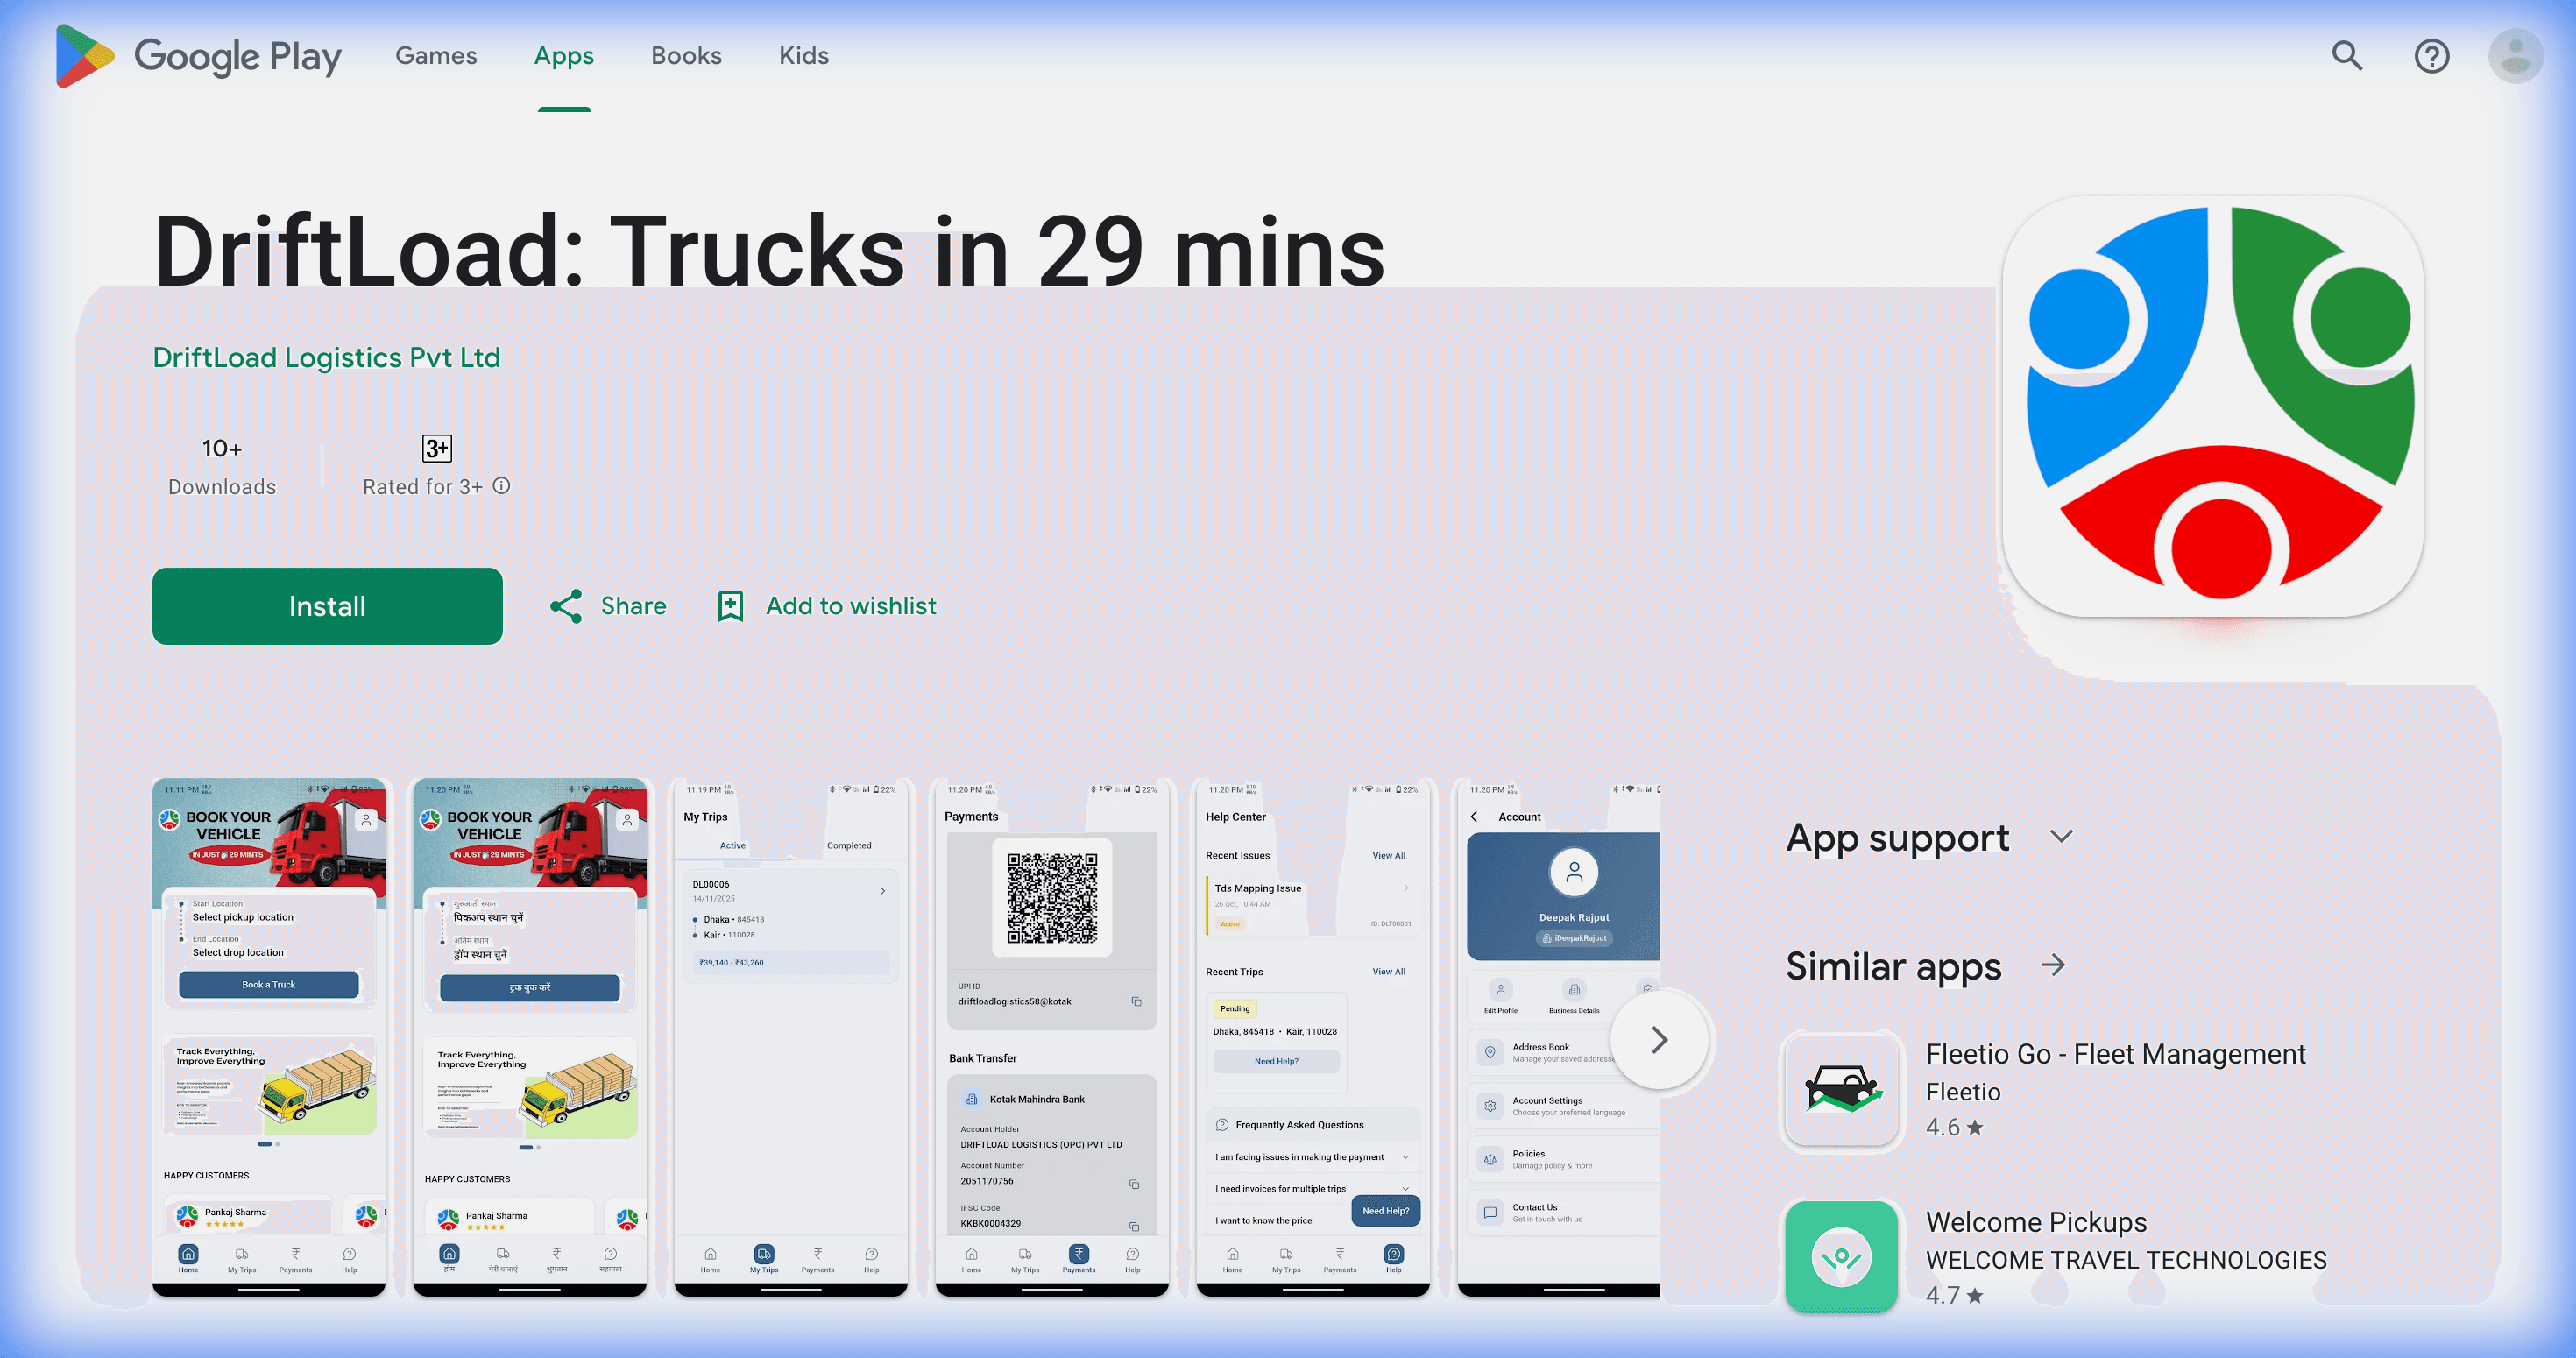
Task: Open the Google Play home logo
Action: 197,56
